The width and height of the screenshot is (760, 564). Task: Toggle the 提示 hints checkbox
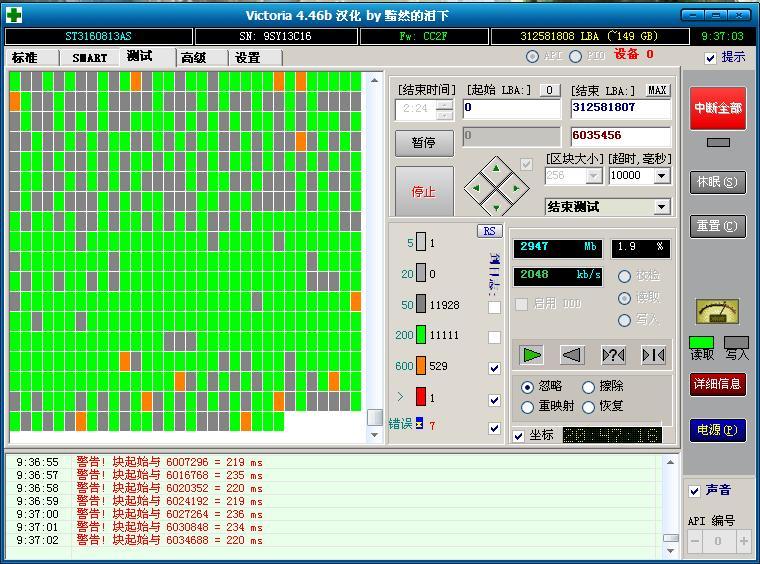[x=710, y=58]
